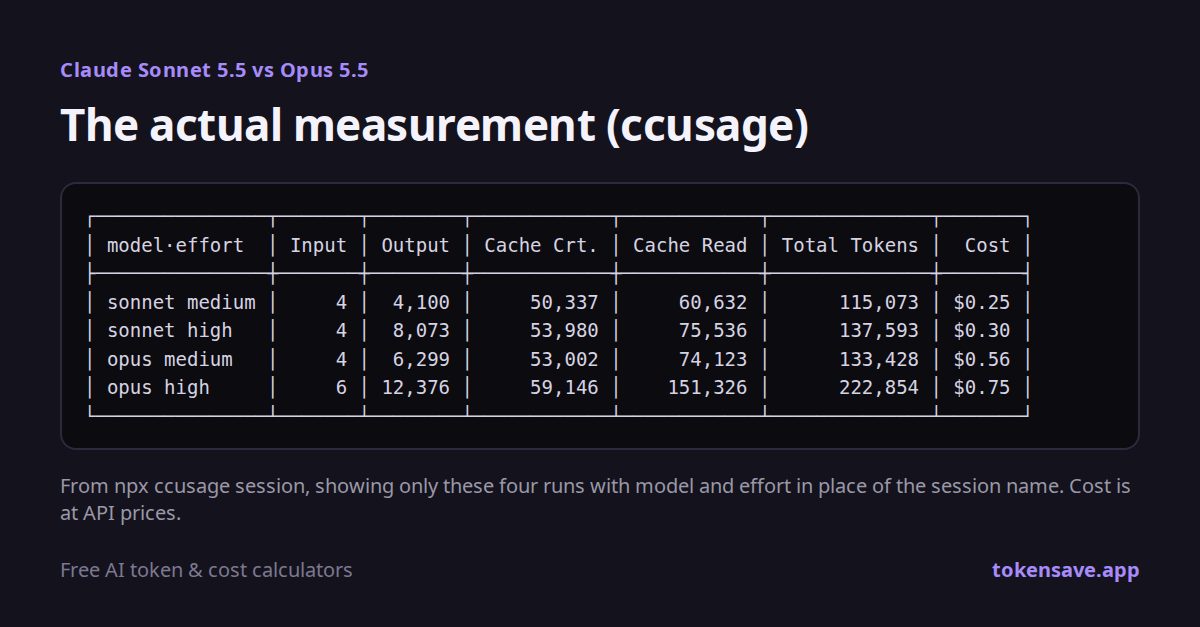
Task: Select the 'Cache Crt.' column header
Action: (x=541, y=245)
